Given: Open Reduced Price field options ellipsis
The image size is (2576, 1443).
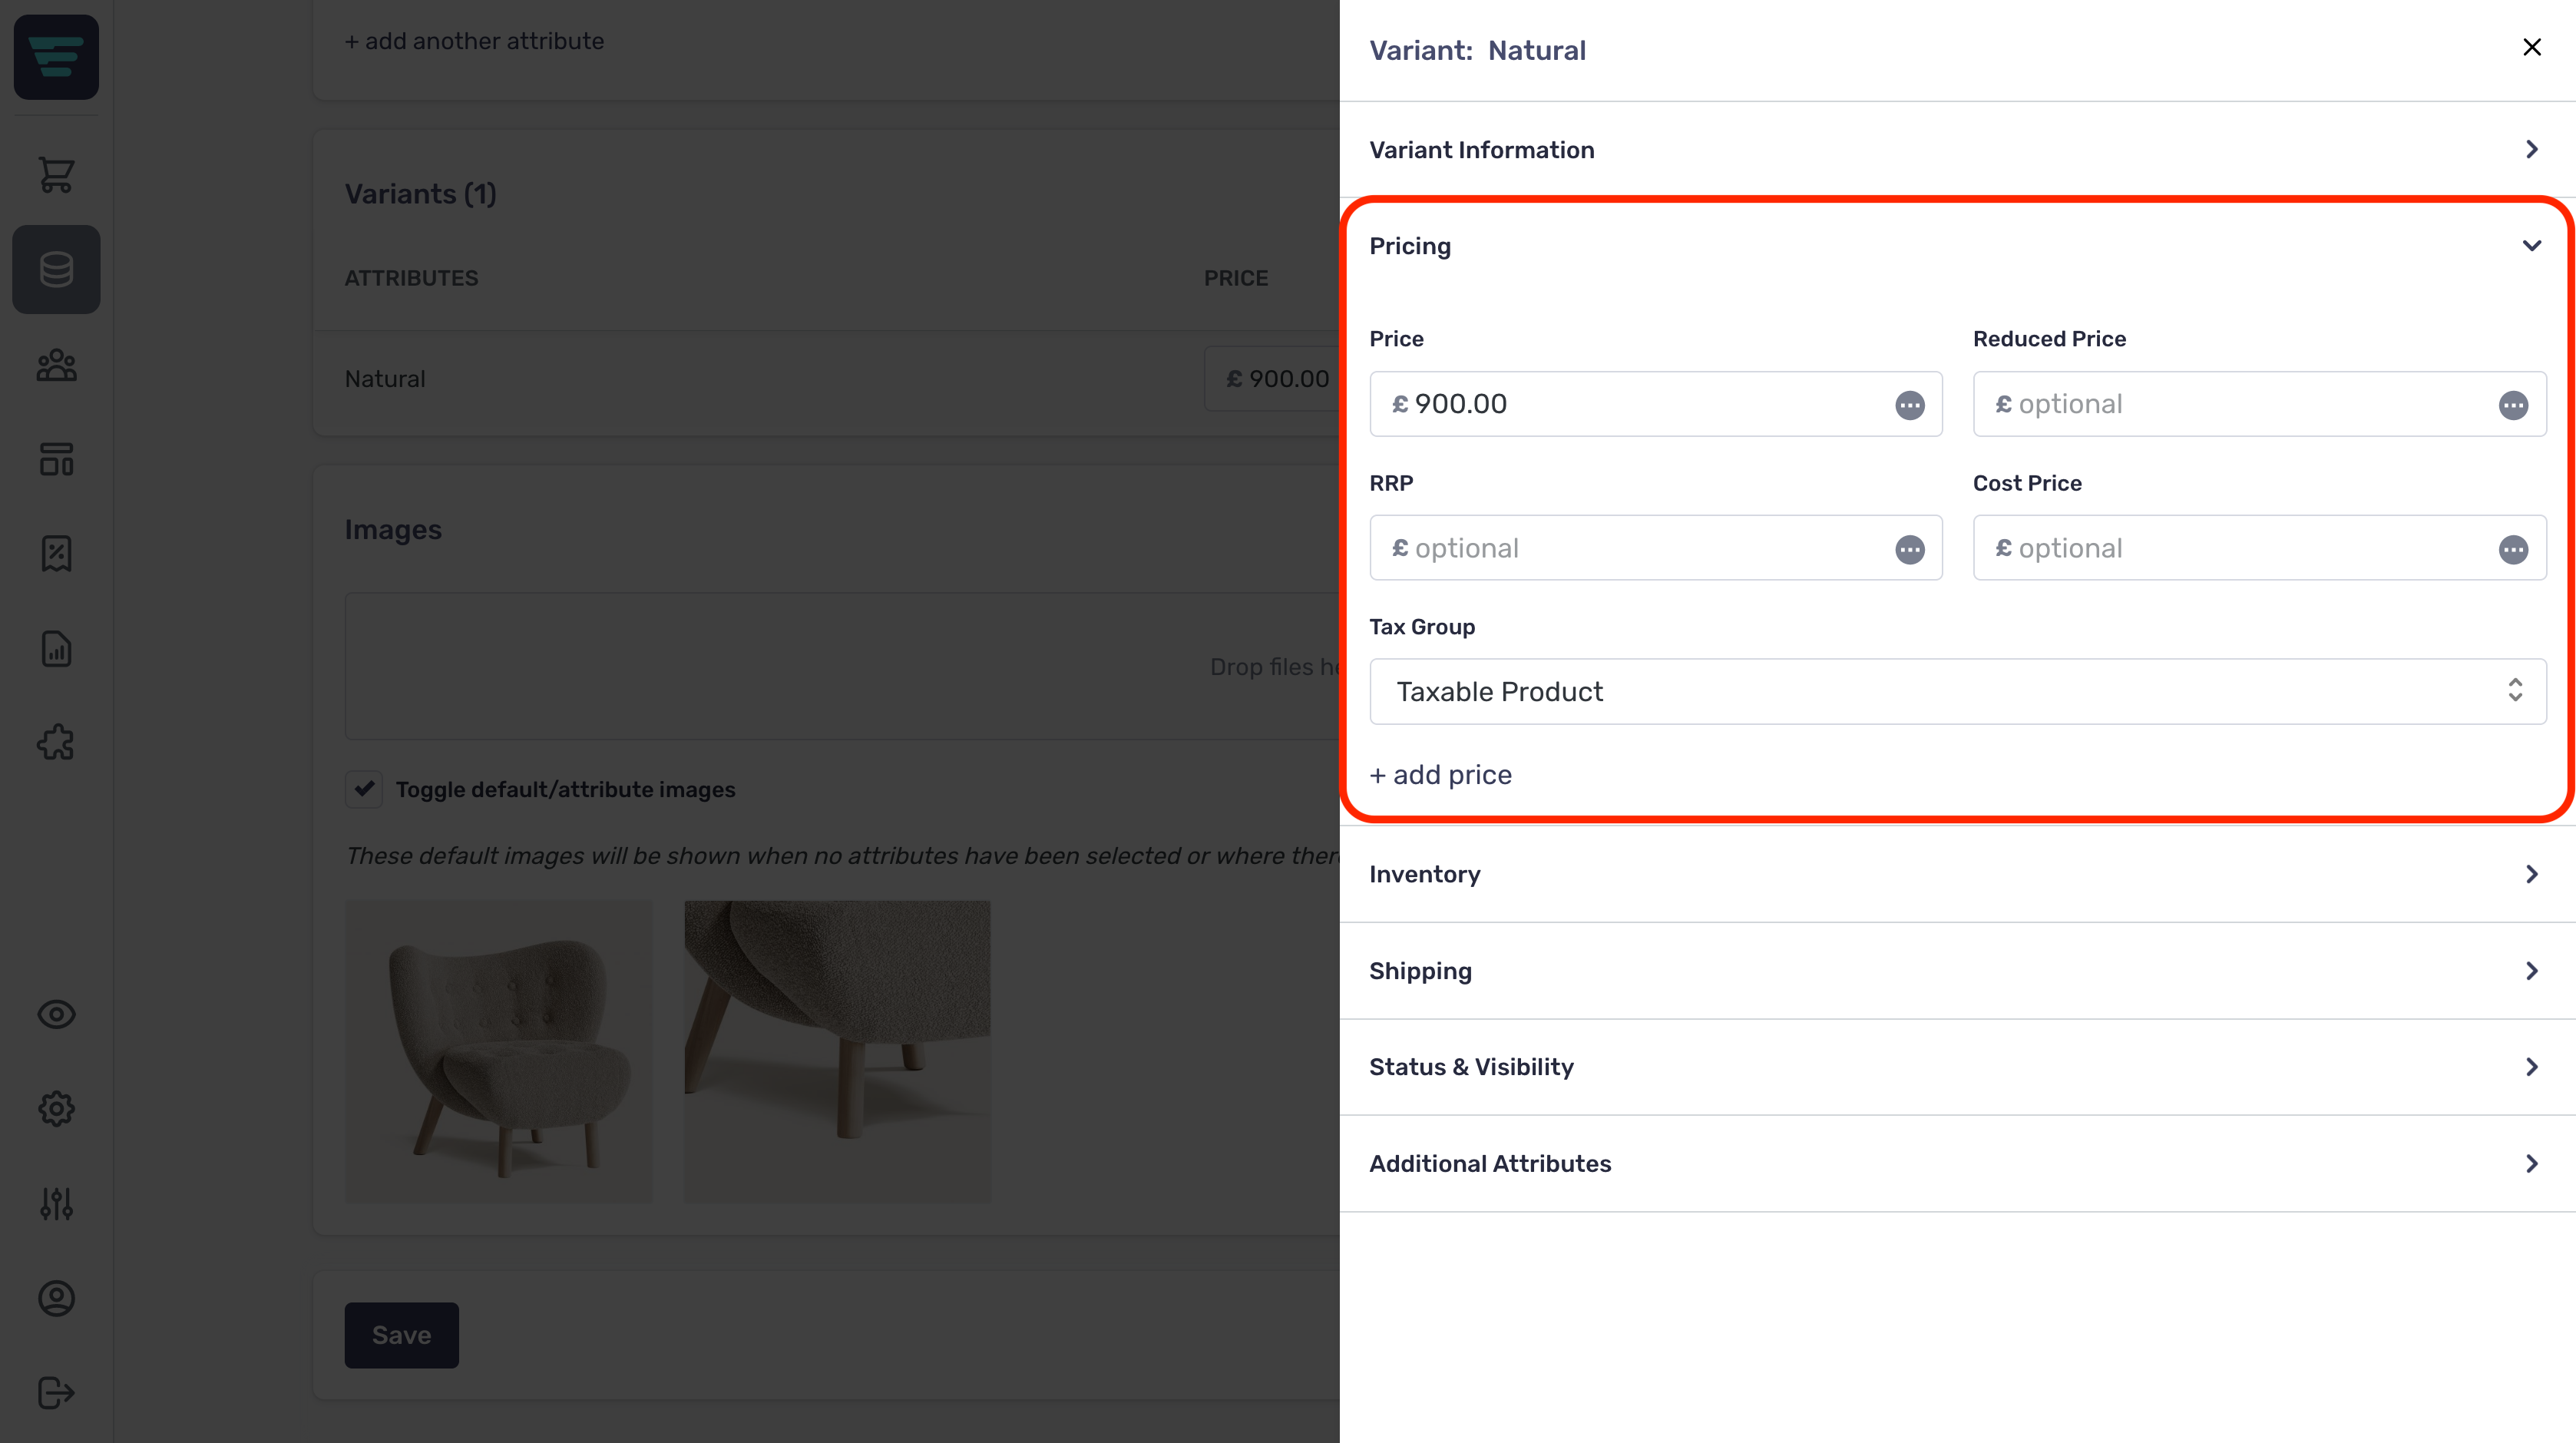Looking at the screenshot, I should pos(2513,405).
